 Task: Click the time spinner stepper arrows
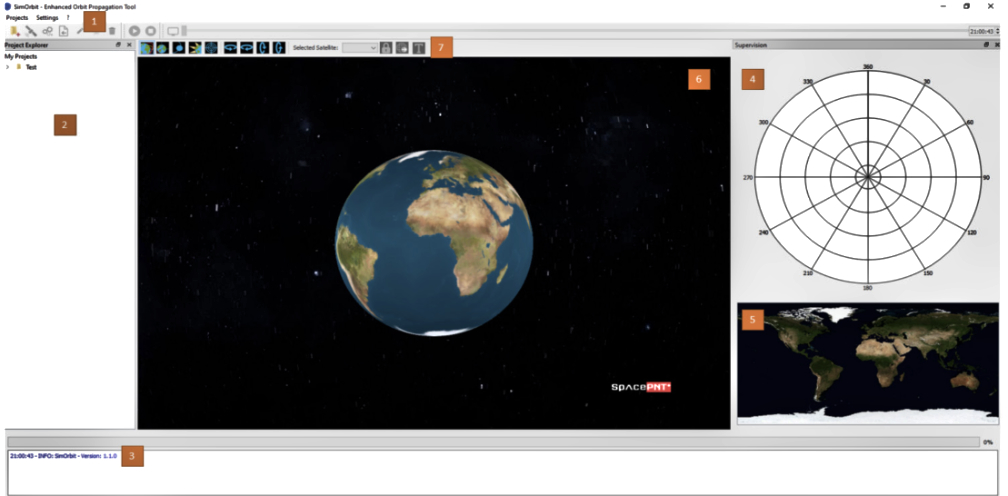(997, 32)
